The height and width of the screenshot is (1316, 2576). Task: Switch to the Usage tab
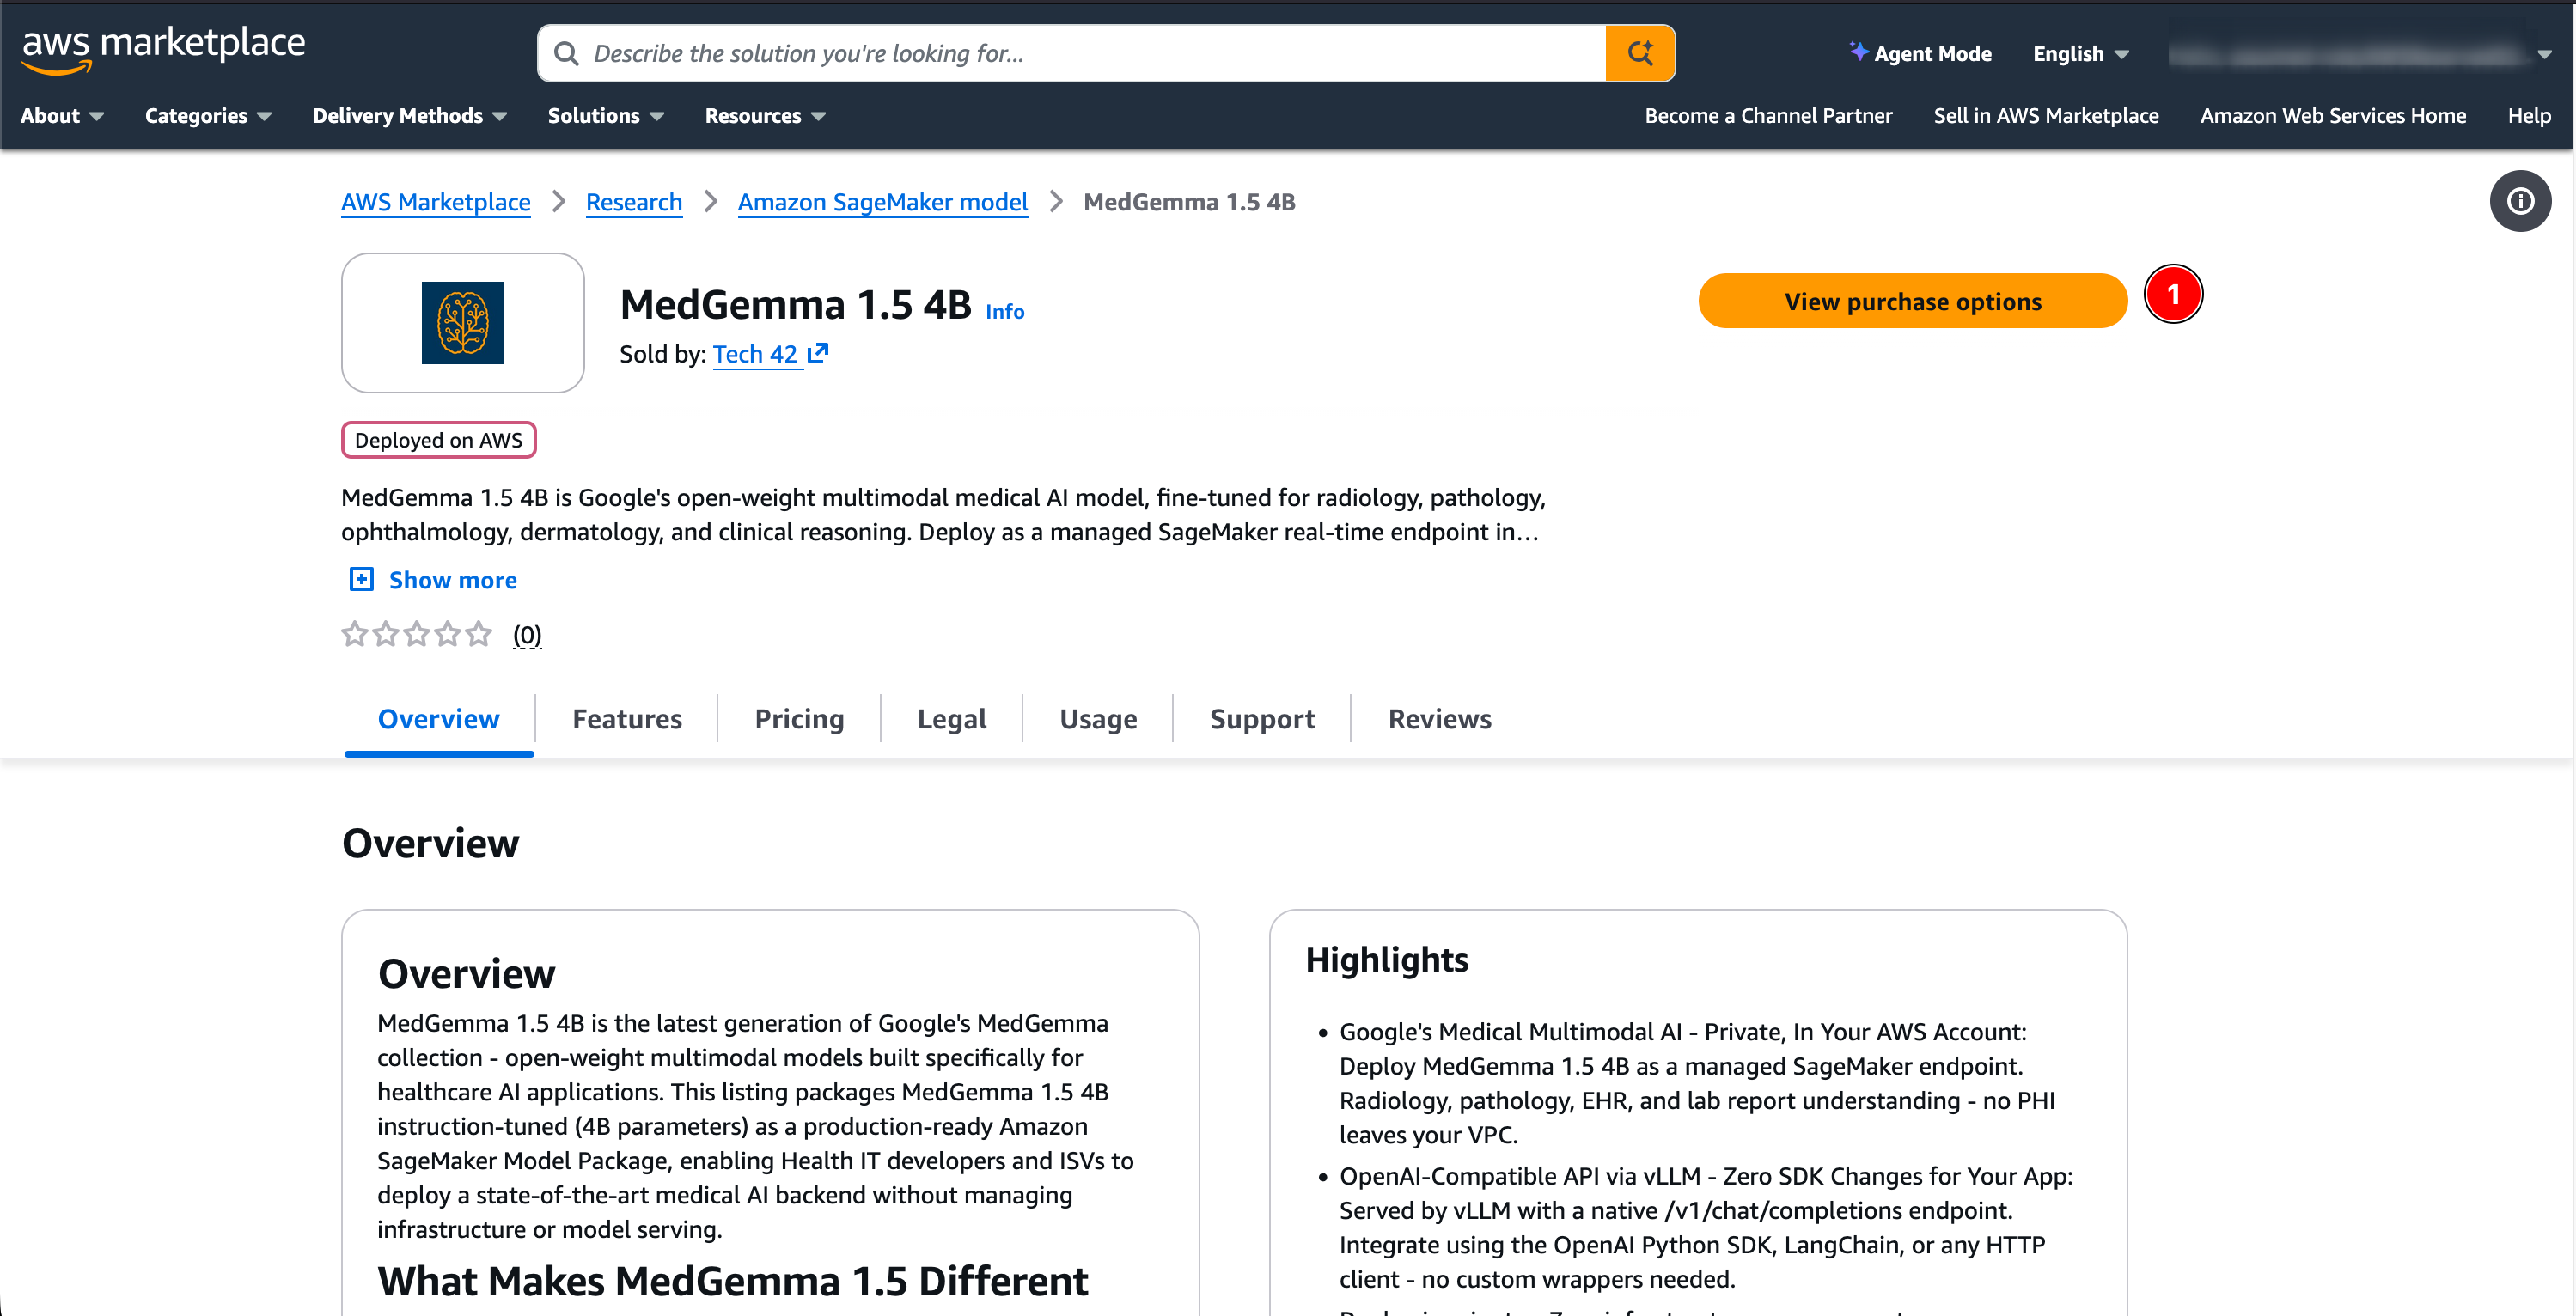1098,719
